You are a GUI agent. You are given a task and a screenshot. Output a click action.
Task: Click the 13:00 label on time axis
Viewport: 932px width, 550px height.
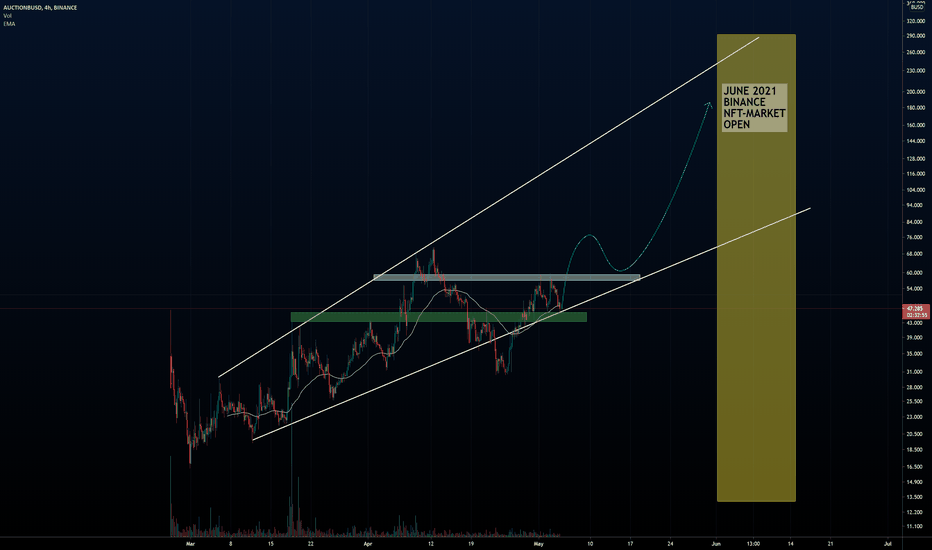coord(753,543)
